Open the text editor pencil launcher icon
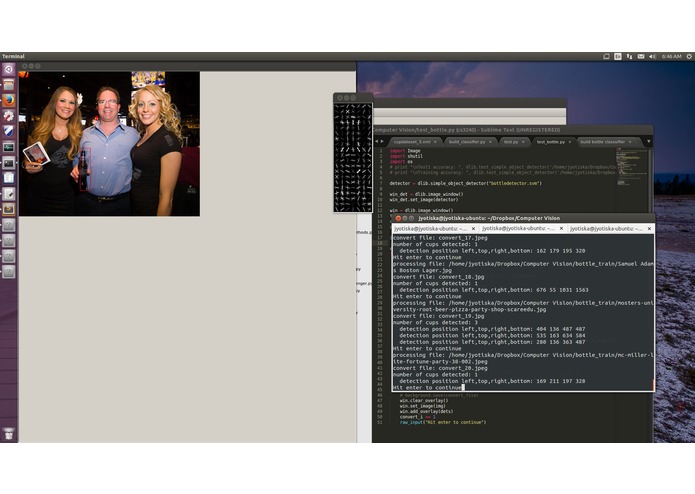Viewport: 695px width, 494px height. [x=8, y=194]
